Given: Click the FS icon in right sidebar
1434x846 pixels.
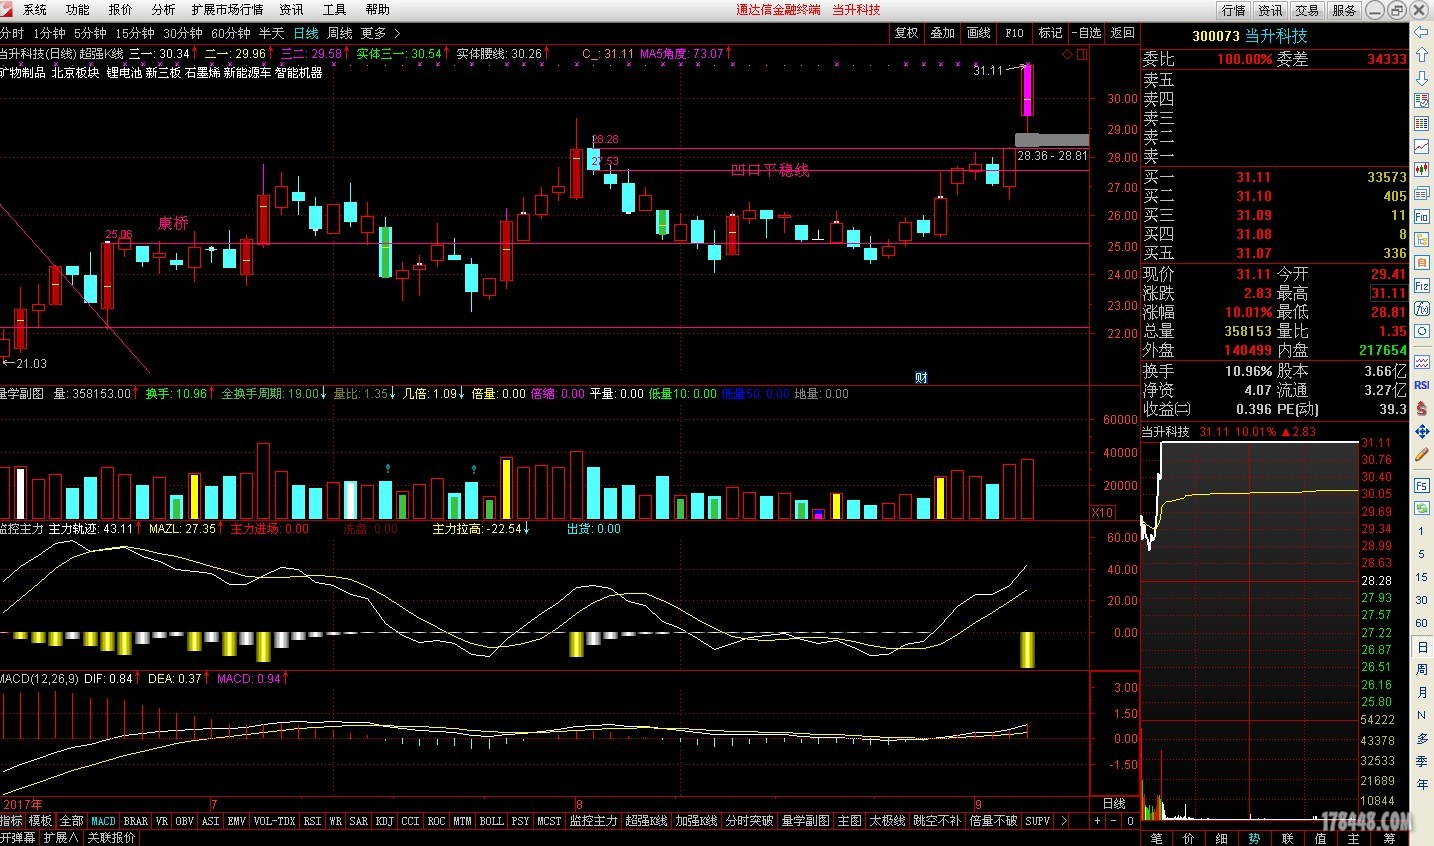Looking at the screenshot, I should pyautogui.click(x=1421, y=485).
